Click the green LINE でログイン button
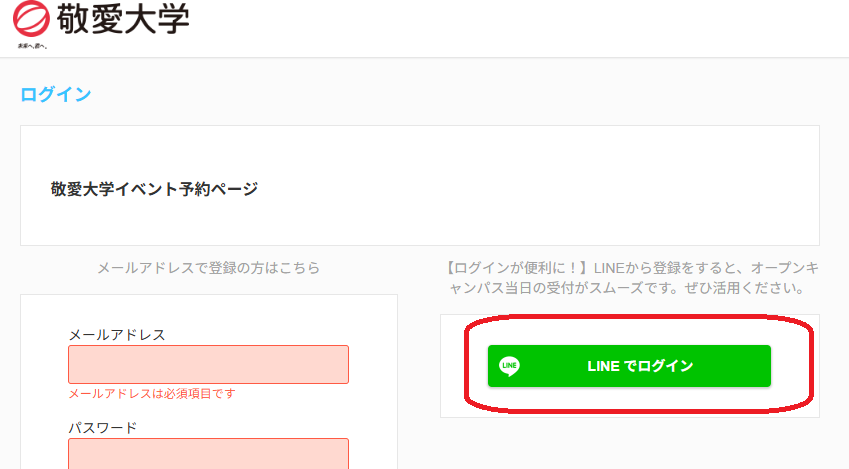 (x=629, y=366)
